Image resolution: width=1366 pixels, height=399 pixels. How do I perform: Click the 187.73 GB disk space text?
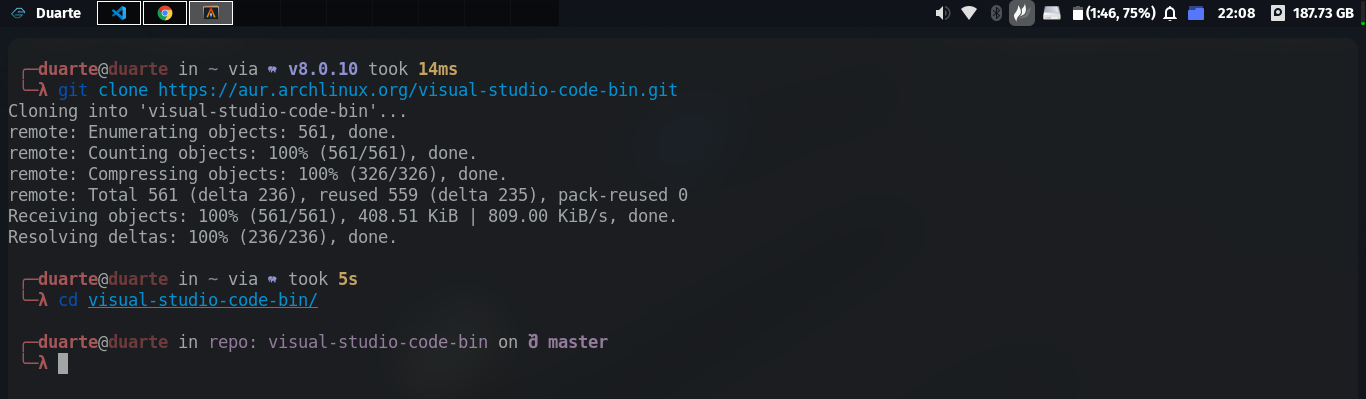(1324, 13)
